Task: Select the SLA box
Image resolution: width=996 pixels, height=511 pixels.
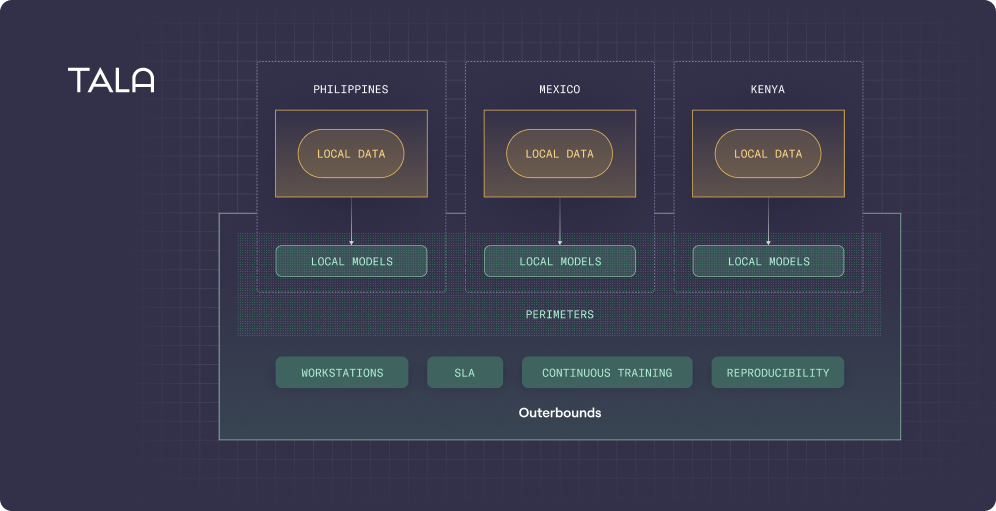Action: point(465,372)
